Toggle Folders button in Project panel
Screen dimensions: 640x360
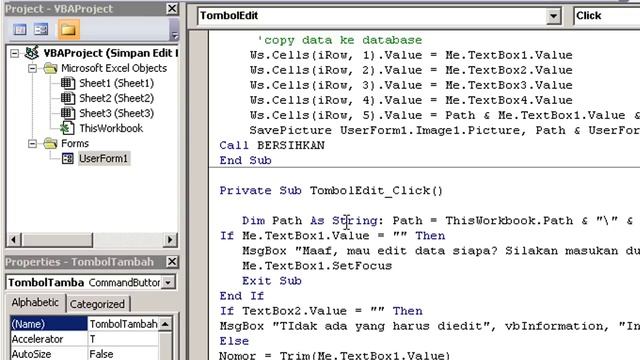(x=68, y=29)
